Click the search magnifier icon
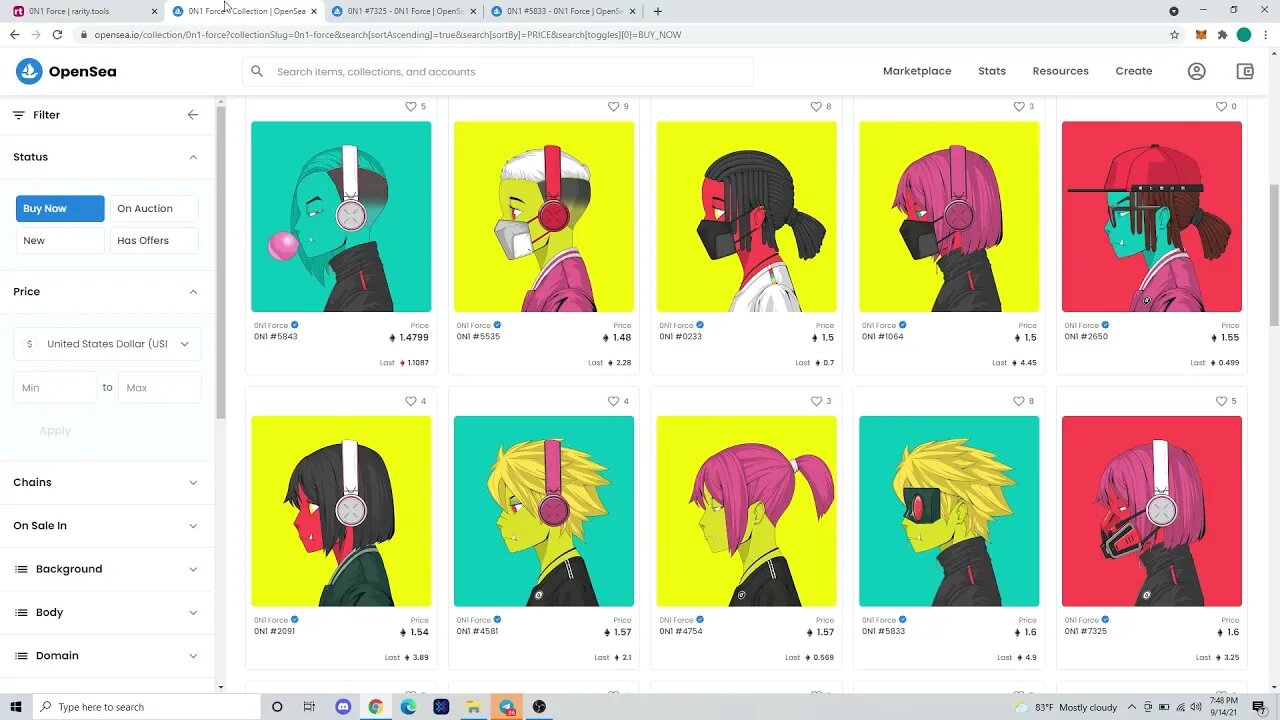The image size is (1280, 720). (257, 71)
